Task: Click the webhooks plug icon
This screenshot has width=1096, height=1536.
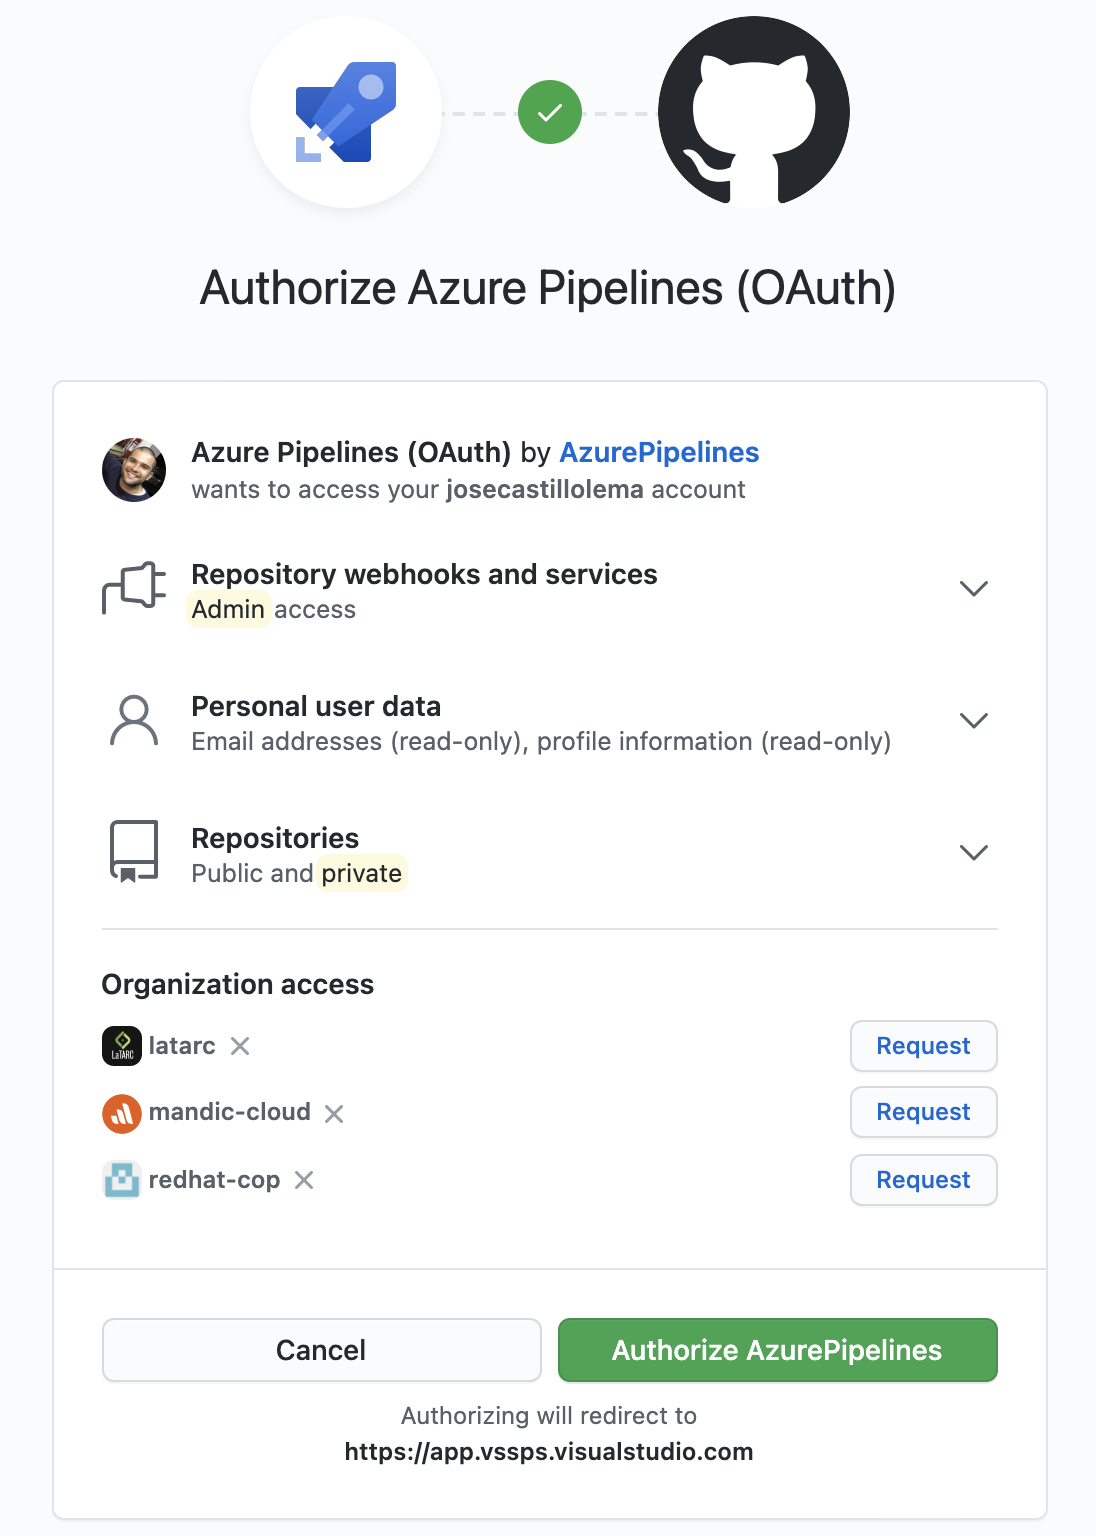Action: tap(134, 588)
